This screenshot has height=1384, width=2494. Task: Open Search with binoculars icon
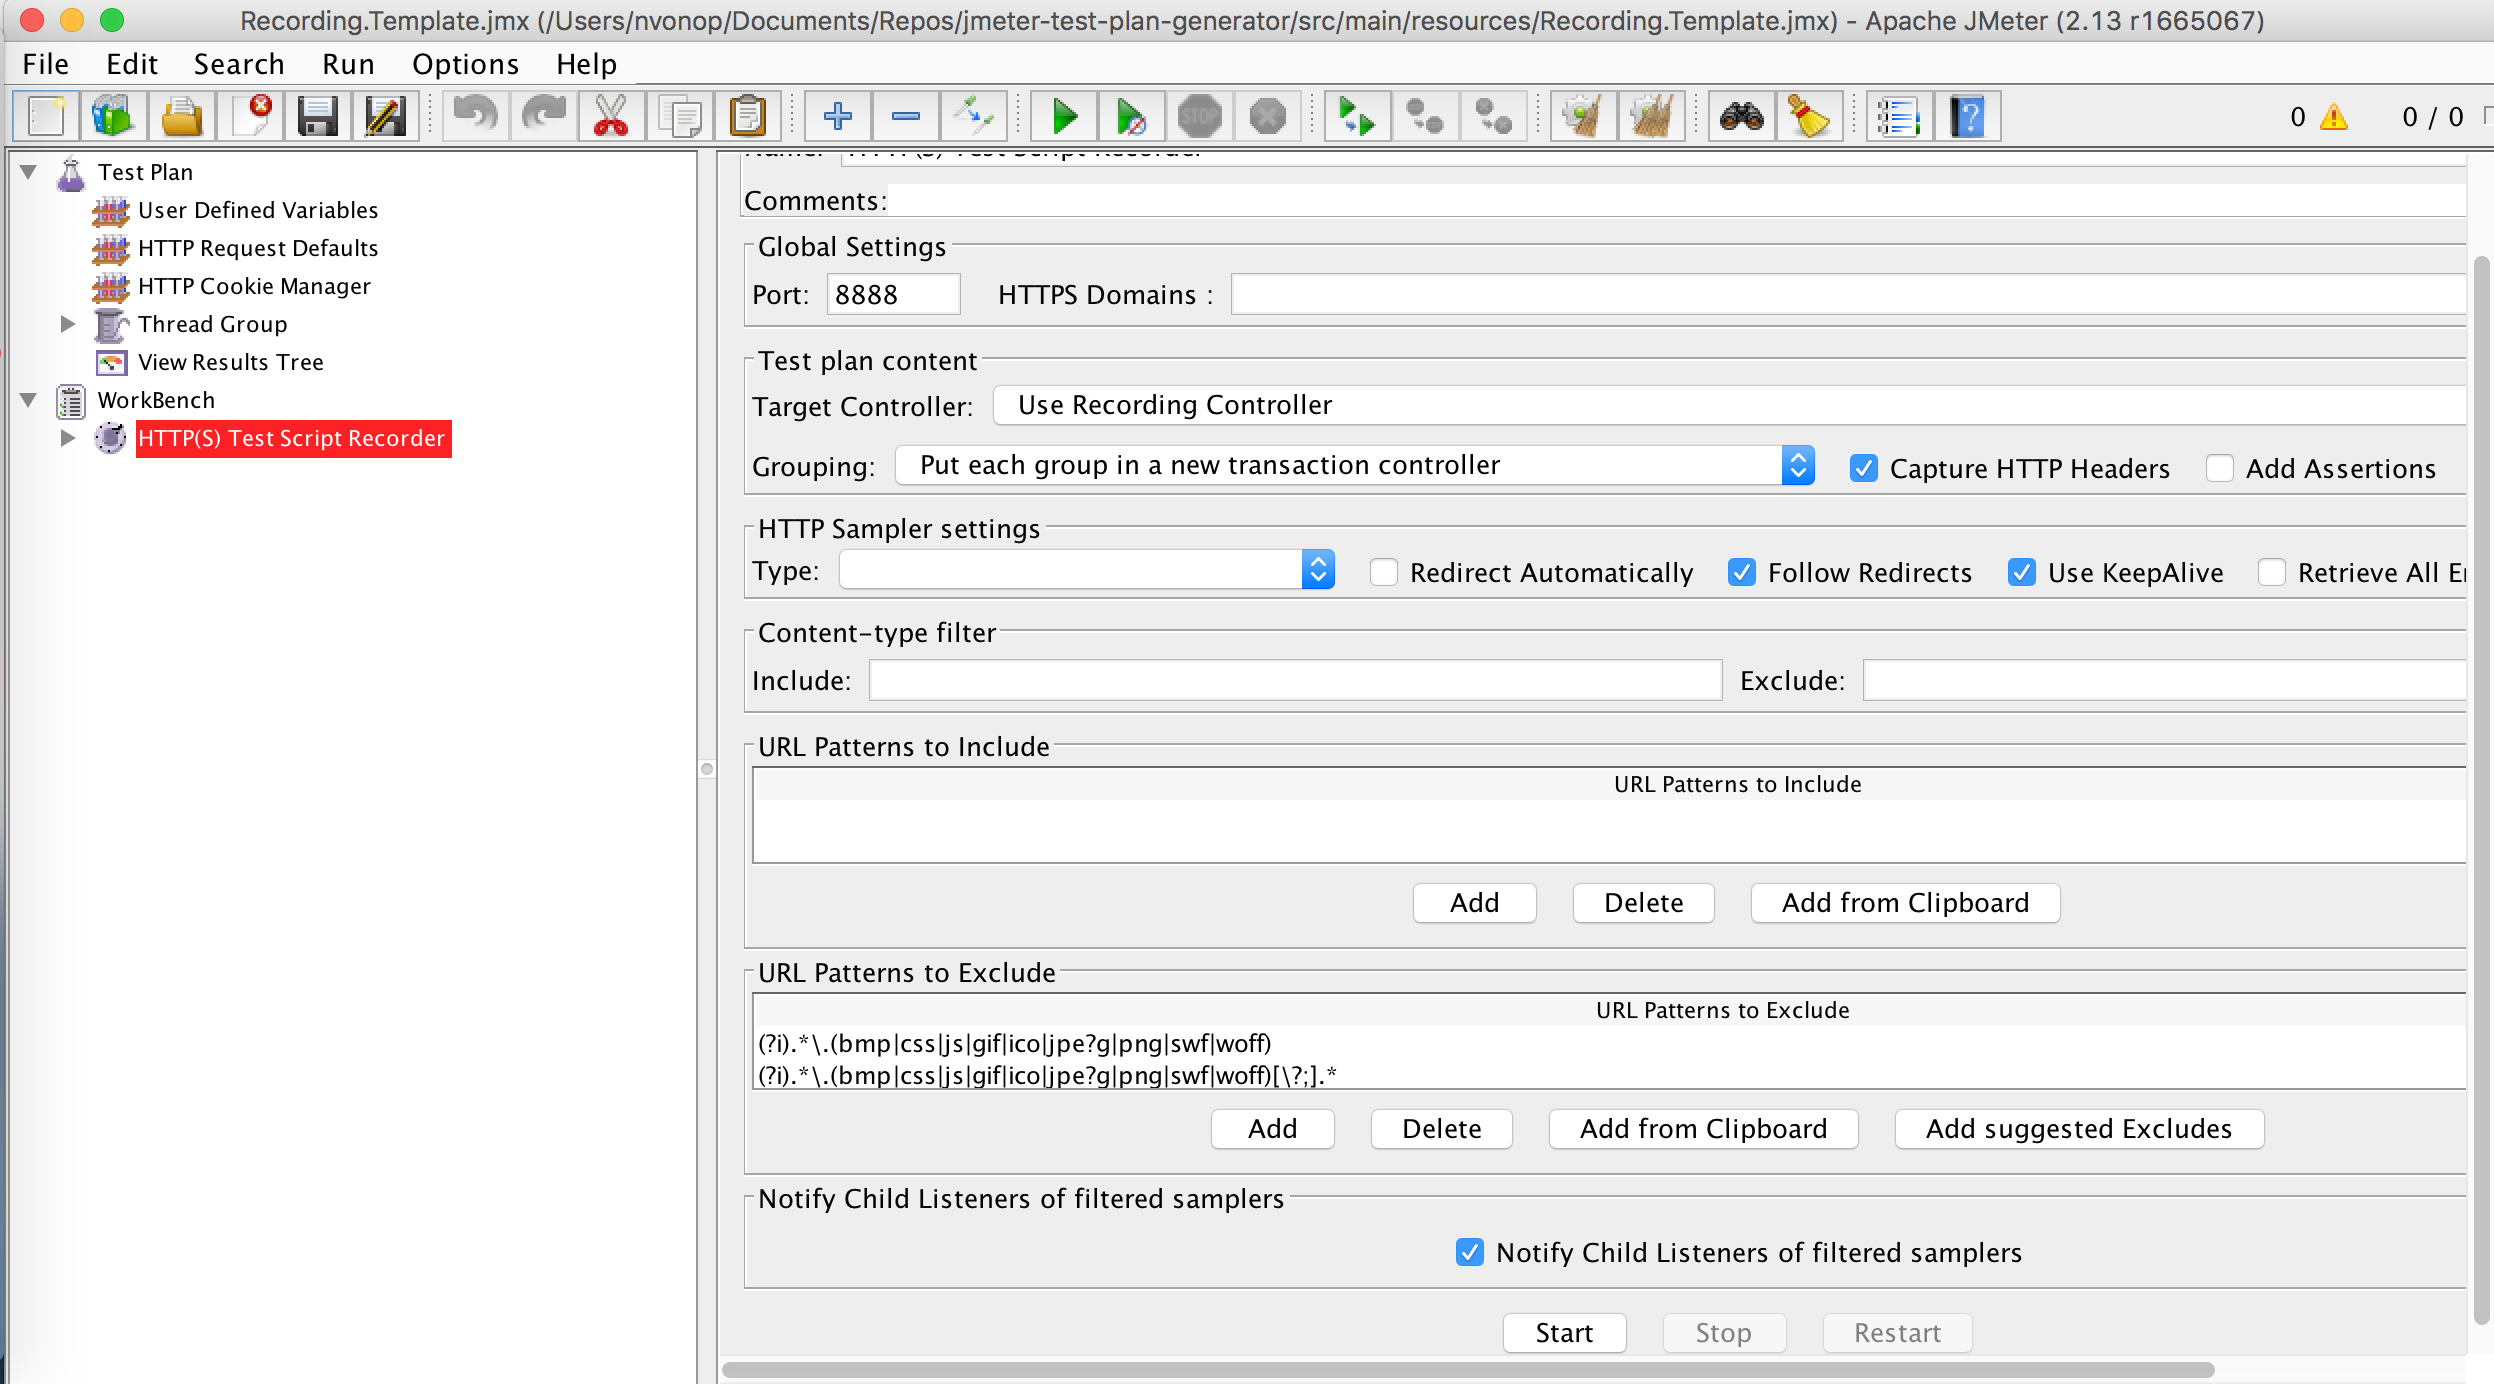pos(1741,117)
